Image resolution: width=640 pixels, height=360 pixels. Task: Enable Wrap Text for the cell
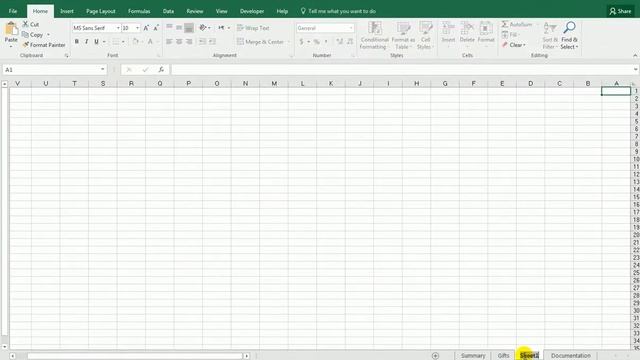click(253, 28)
